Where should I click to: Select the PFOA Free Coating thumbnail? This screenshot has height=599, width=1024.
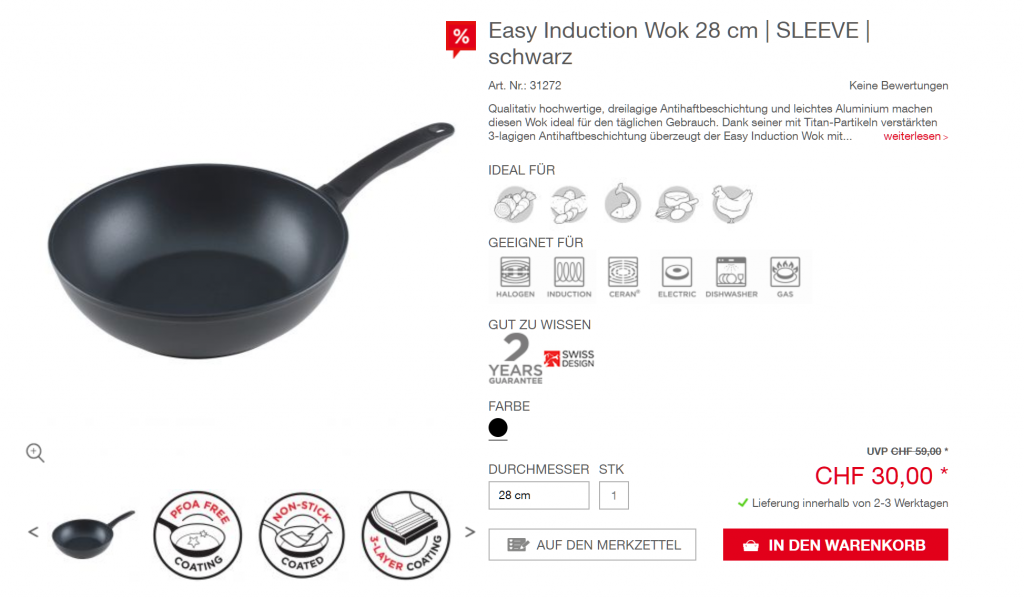pos(198,535)
